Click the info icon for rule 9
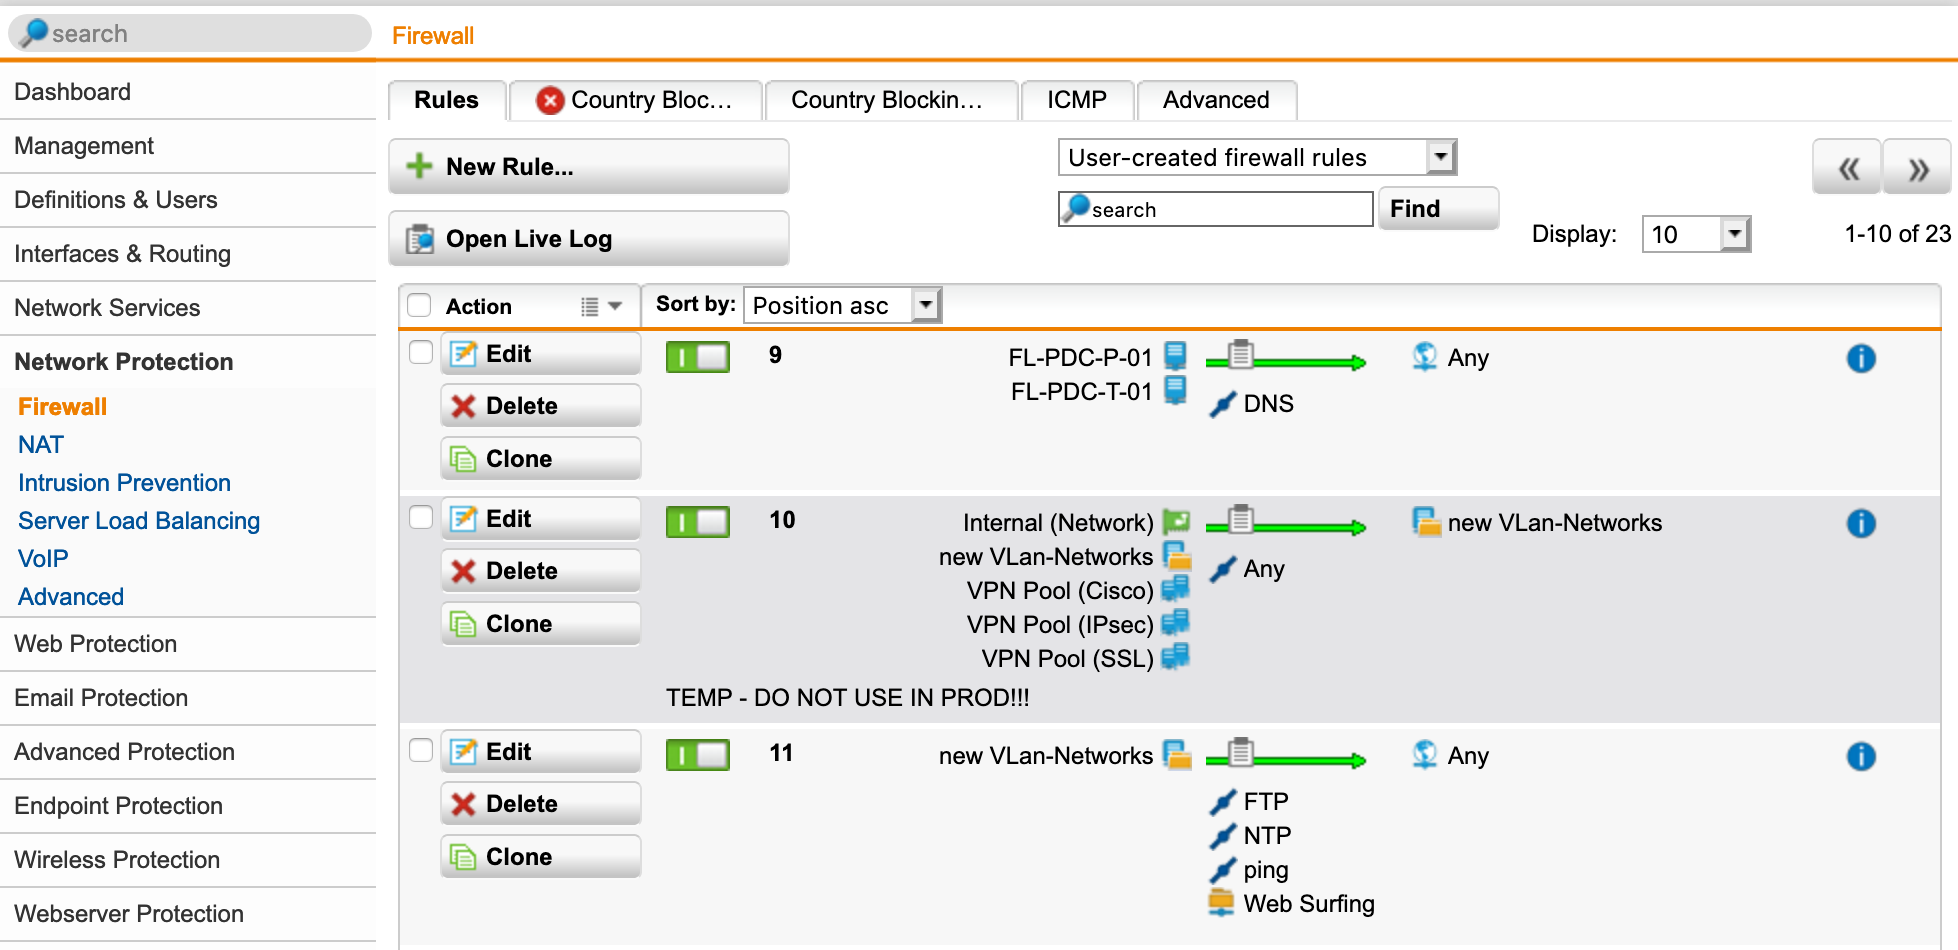Image resolution: width=1958 pixels, height=950 pixels. coord(1860,358)
